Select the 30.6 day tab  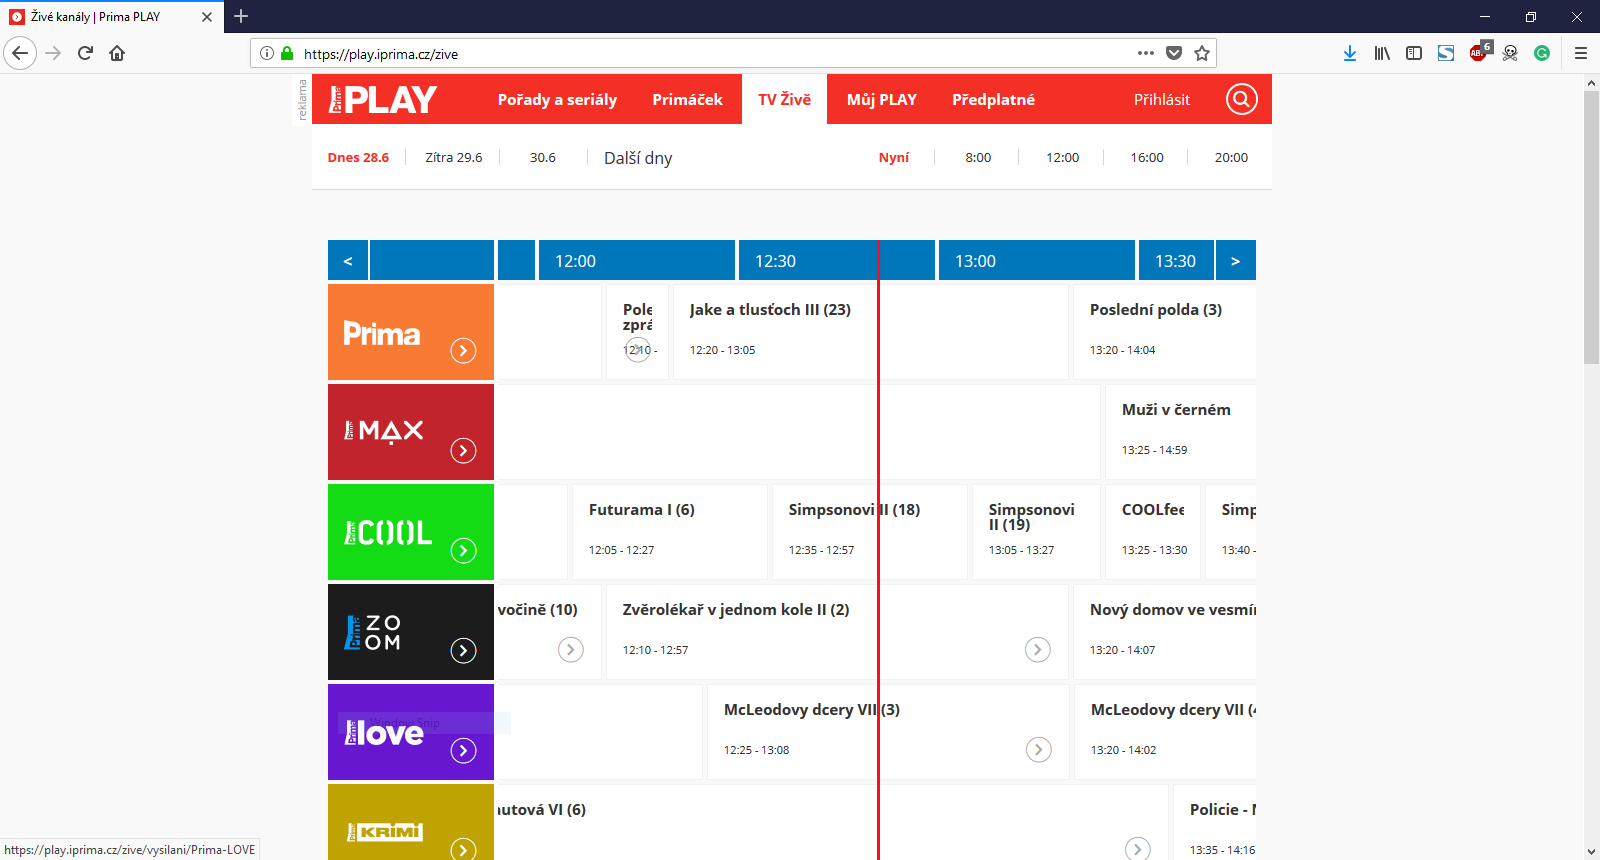click(x=543, y=157)
